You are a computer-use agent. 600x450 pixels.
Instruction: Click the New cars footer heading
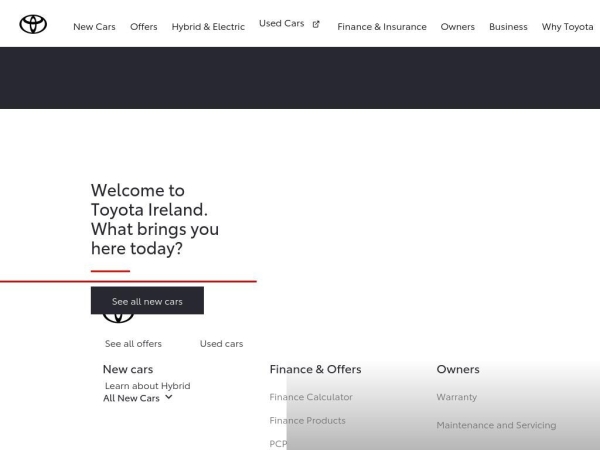(x=128, y=369)
